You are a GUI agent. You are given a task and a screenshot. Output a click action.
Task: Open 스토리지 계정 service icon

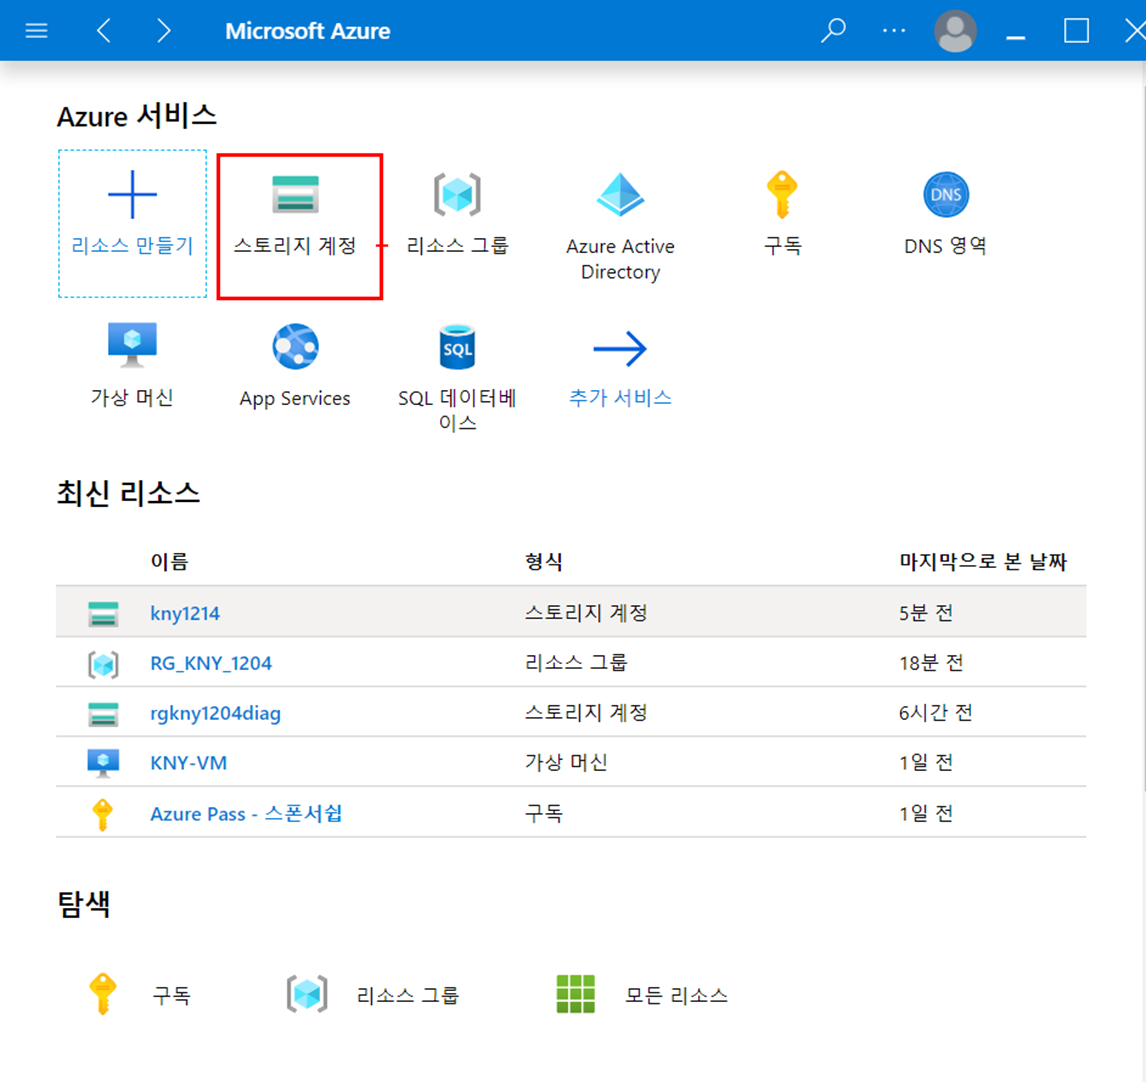point(295,194)
